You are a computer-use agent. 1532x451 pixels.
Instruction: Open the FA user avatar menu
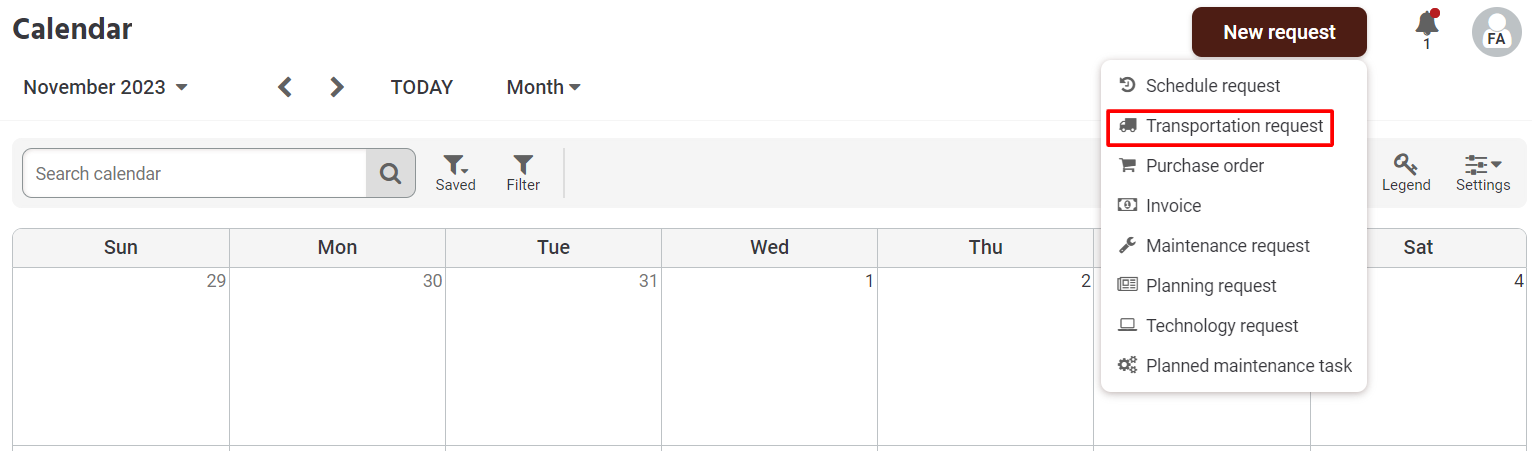tap(1496, 32)
